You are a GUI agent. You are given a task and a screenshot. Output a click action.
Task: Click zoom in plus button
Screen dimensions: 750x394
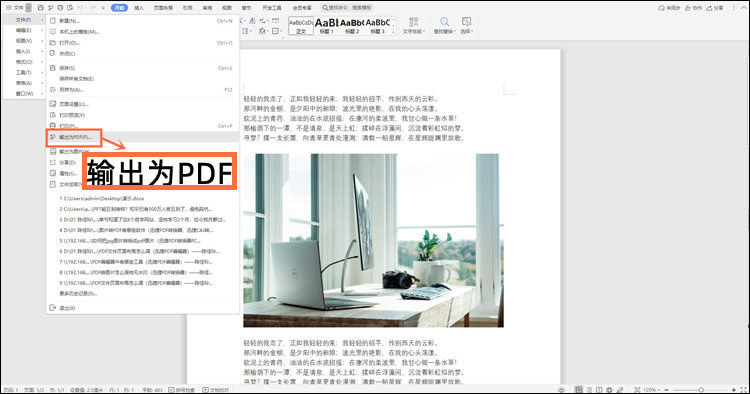point(734,390)
